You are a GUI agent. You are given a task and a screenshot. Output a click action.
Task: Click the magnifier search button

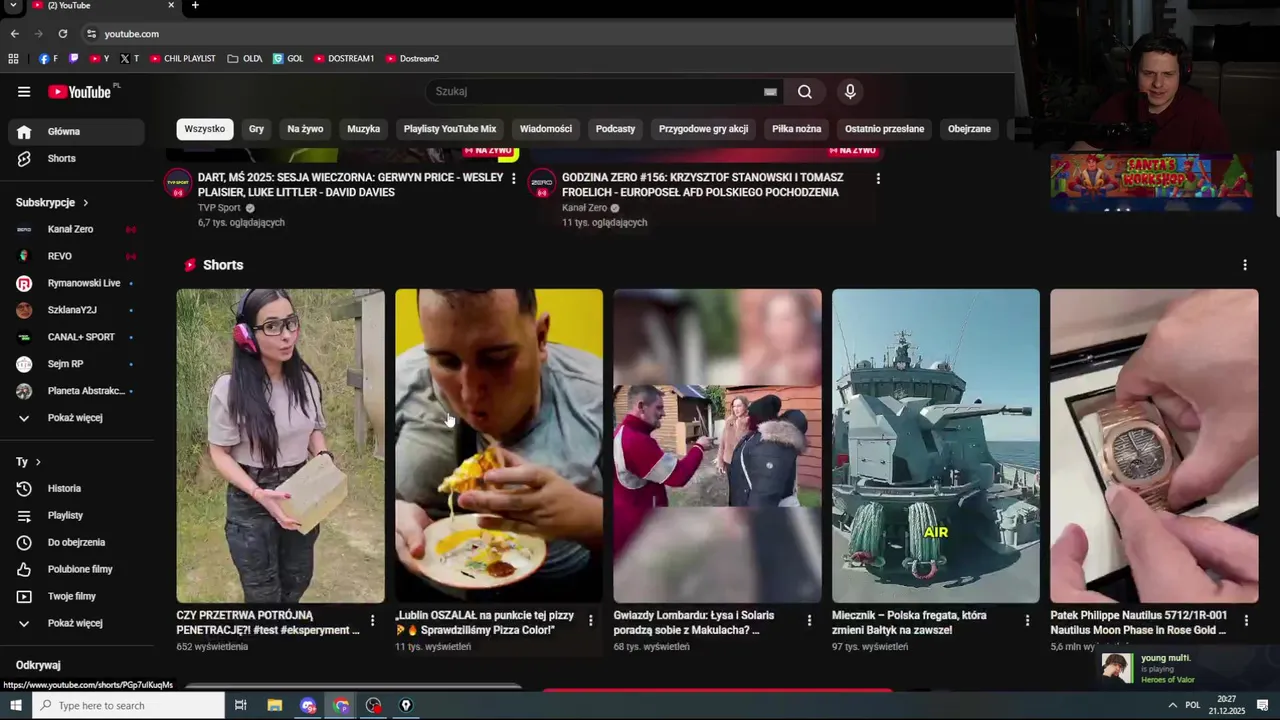pos(805,92)
